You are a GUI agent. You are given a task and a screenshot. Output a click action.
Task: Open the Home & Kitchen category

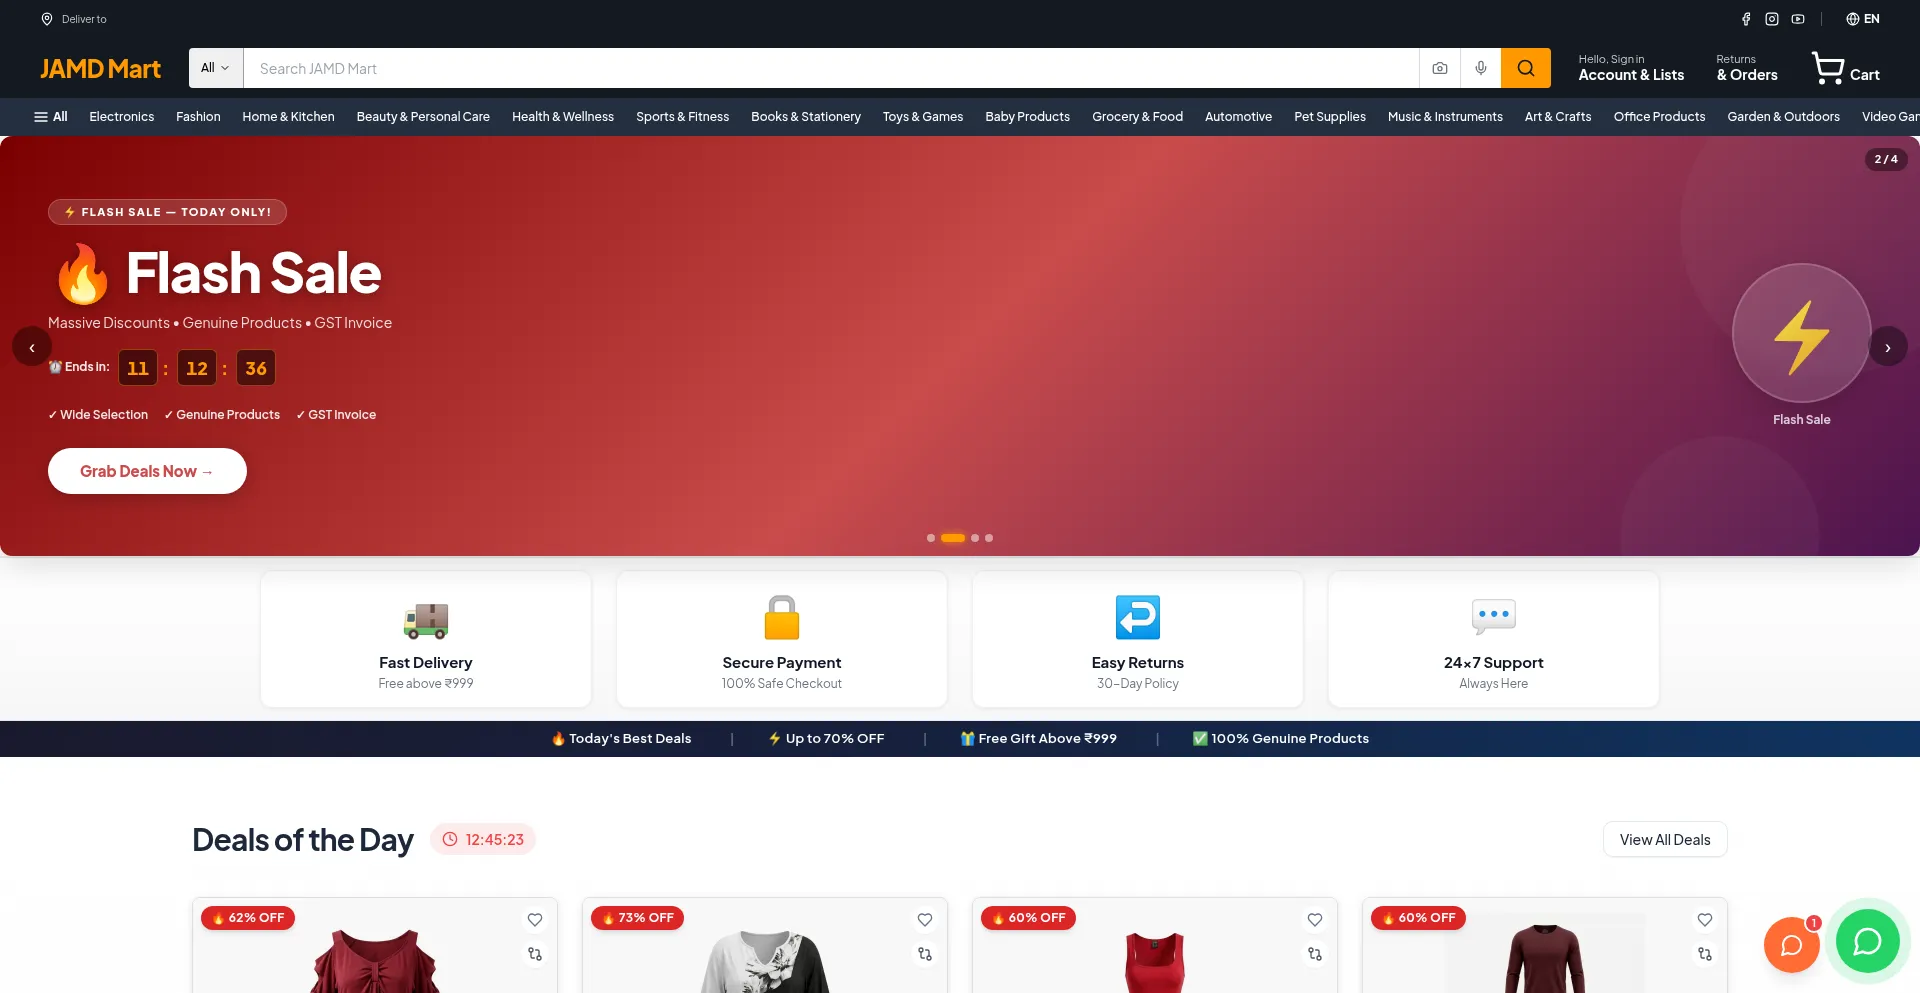click(288, 117)
